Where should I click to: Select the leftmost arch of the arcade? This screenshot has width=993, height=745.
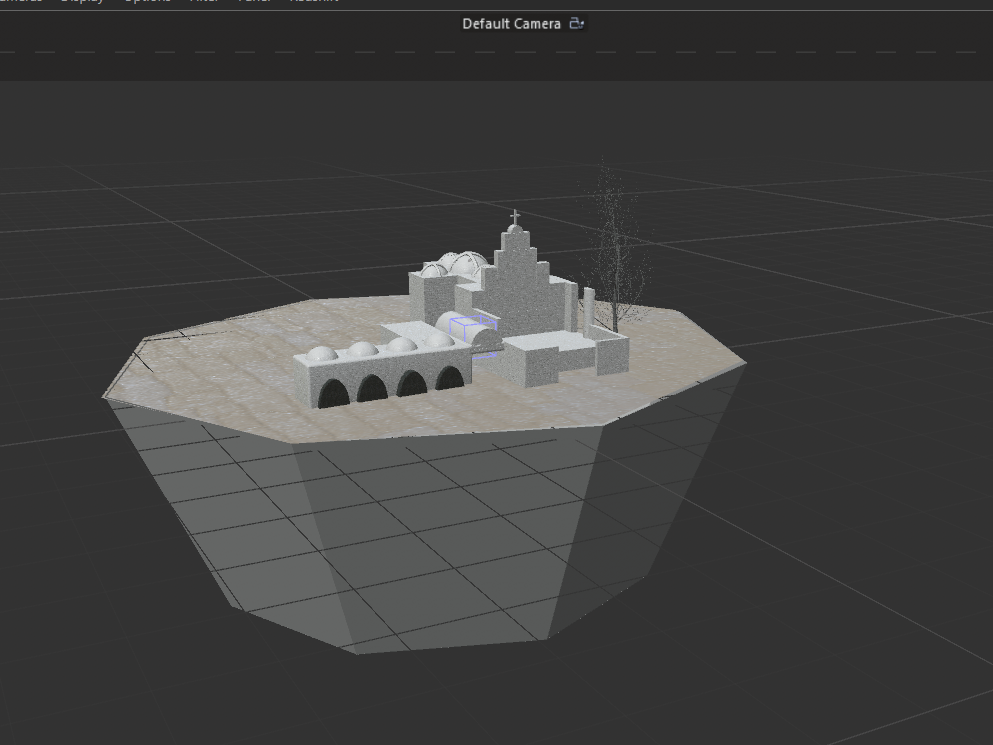334,393
